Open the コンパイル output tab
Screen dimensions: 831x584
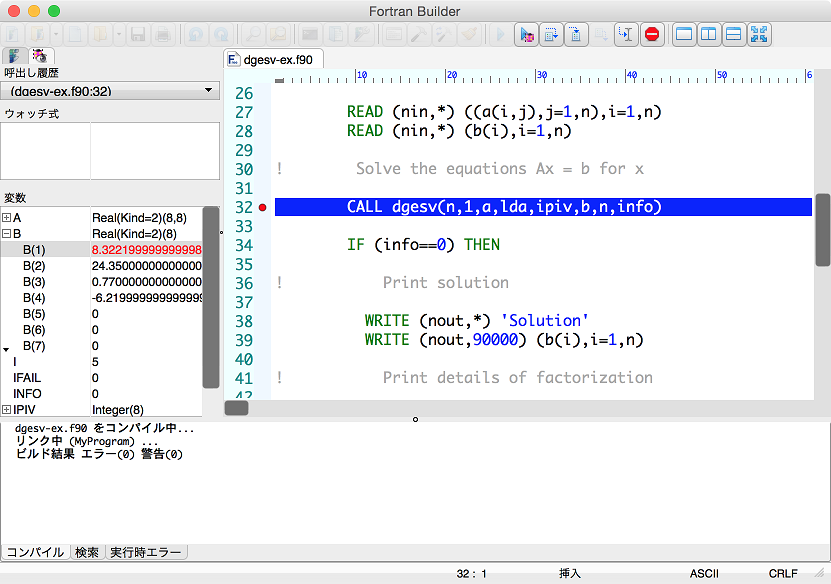coord(36,552)
